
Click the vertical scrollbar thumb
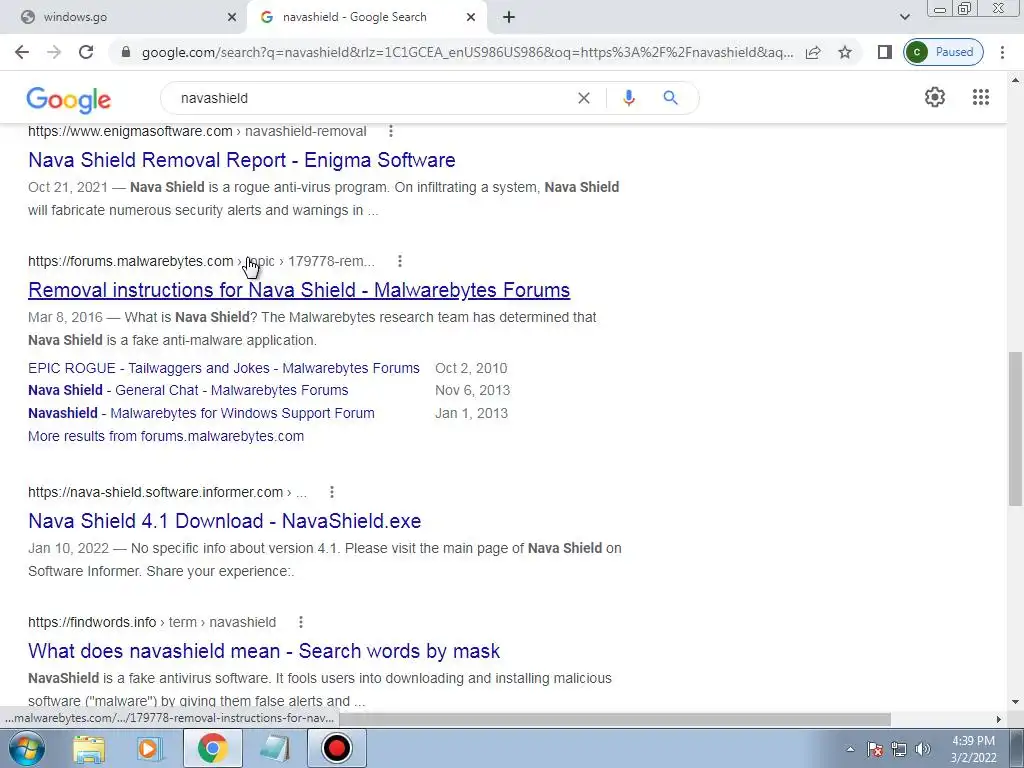[x=1016, y=428]
